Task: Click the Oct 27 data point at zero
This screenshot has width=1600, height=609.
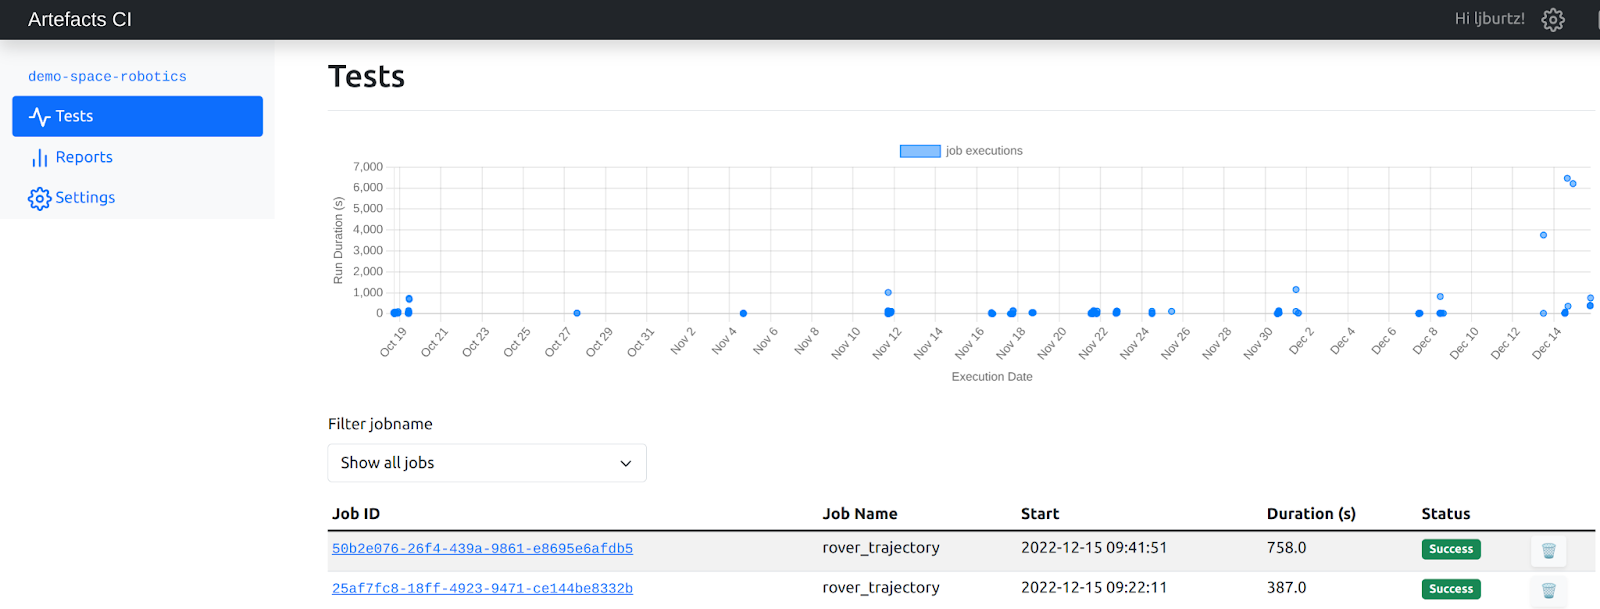Action: click(577, 313)
